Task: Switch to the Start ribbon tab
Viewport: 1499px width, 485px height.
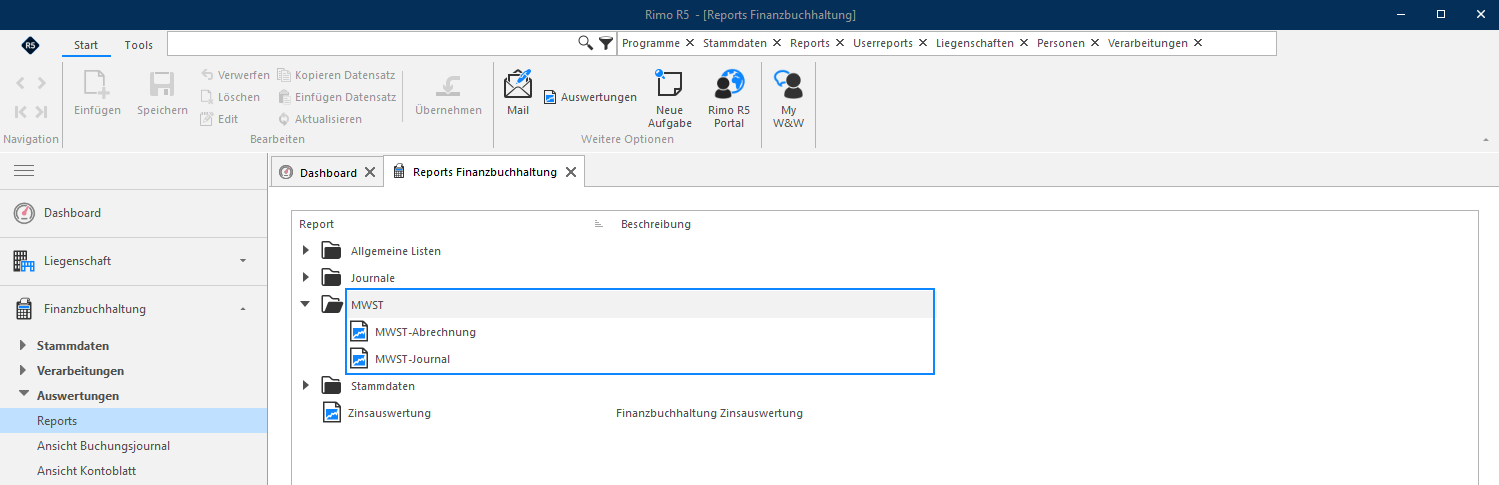Action: click(x=86, y=45)
